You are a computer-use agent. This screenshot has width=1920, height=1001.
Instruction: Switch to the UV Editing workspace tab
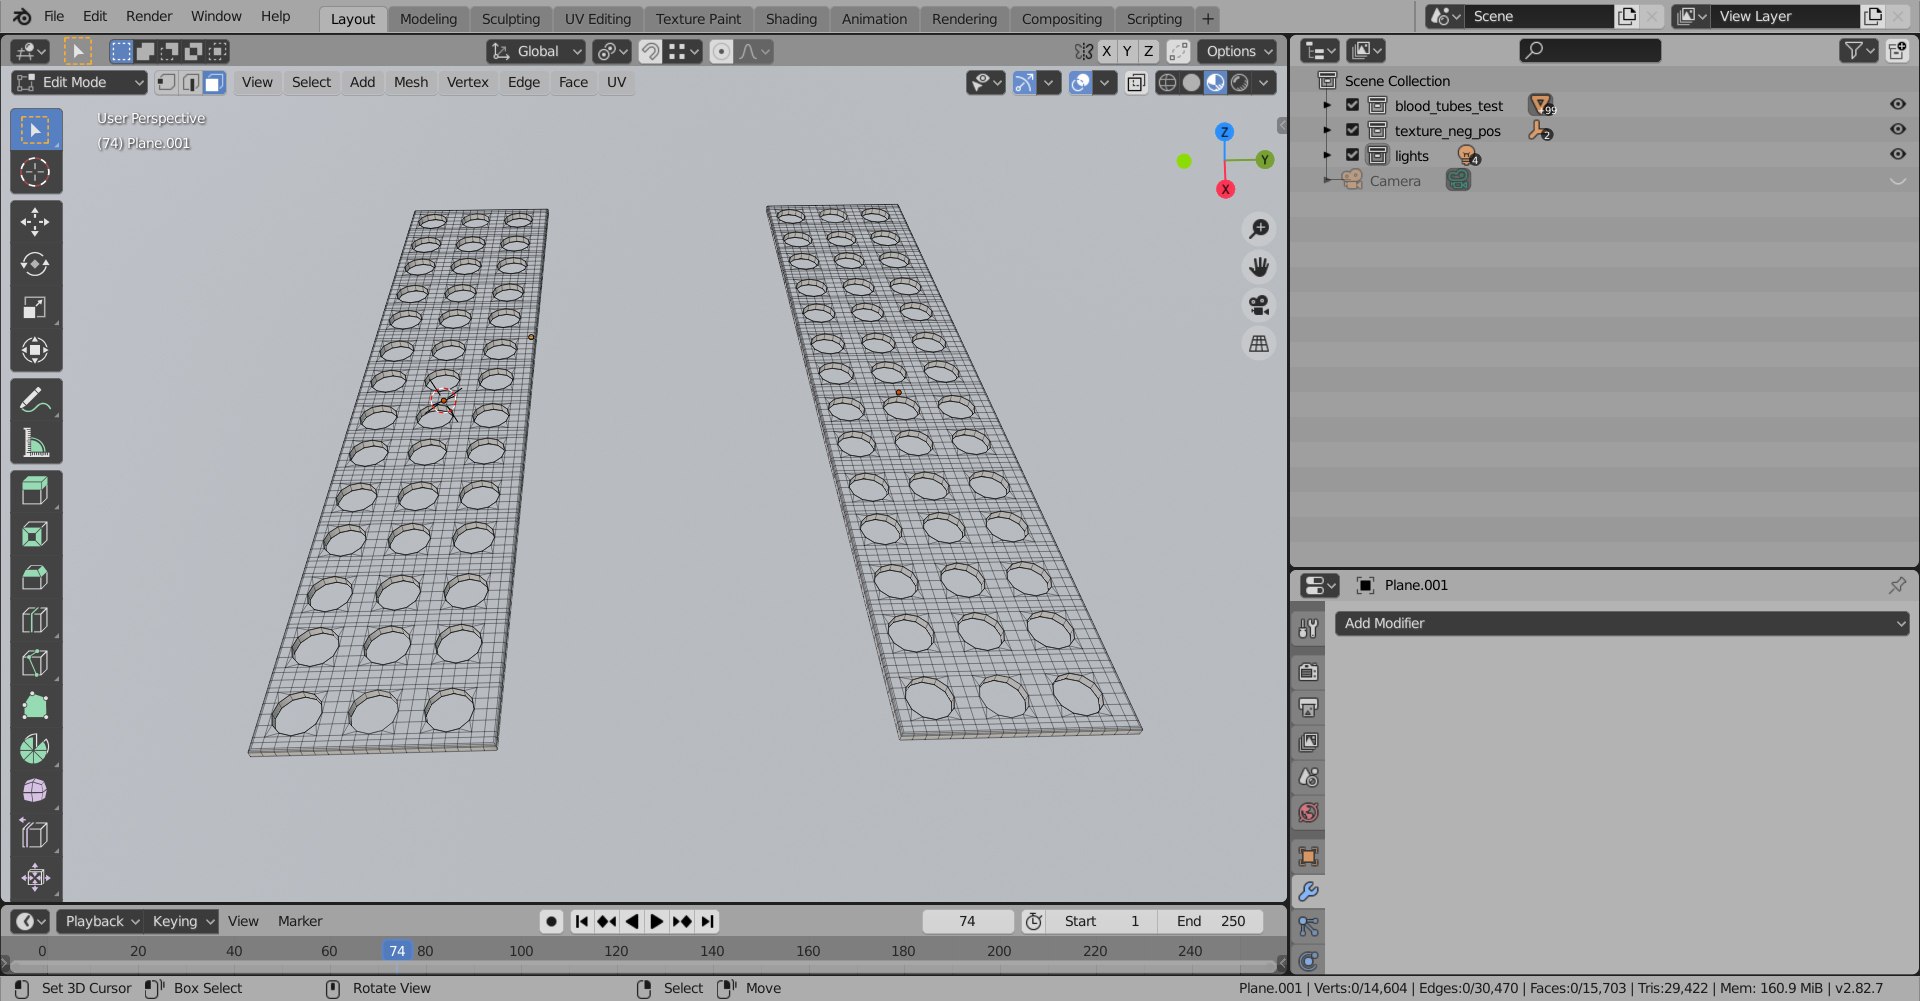pyautogui.click(x=597, y=19)
